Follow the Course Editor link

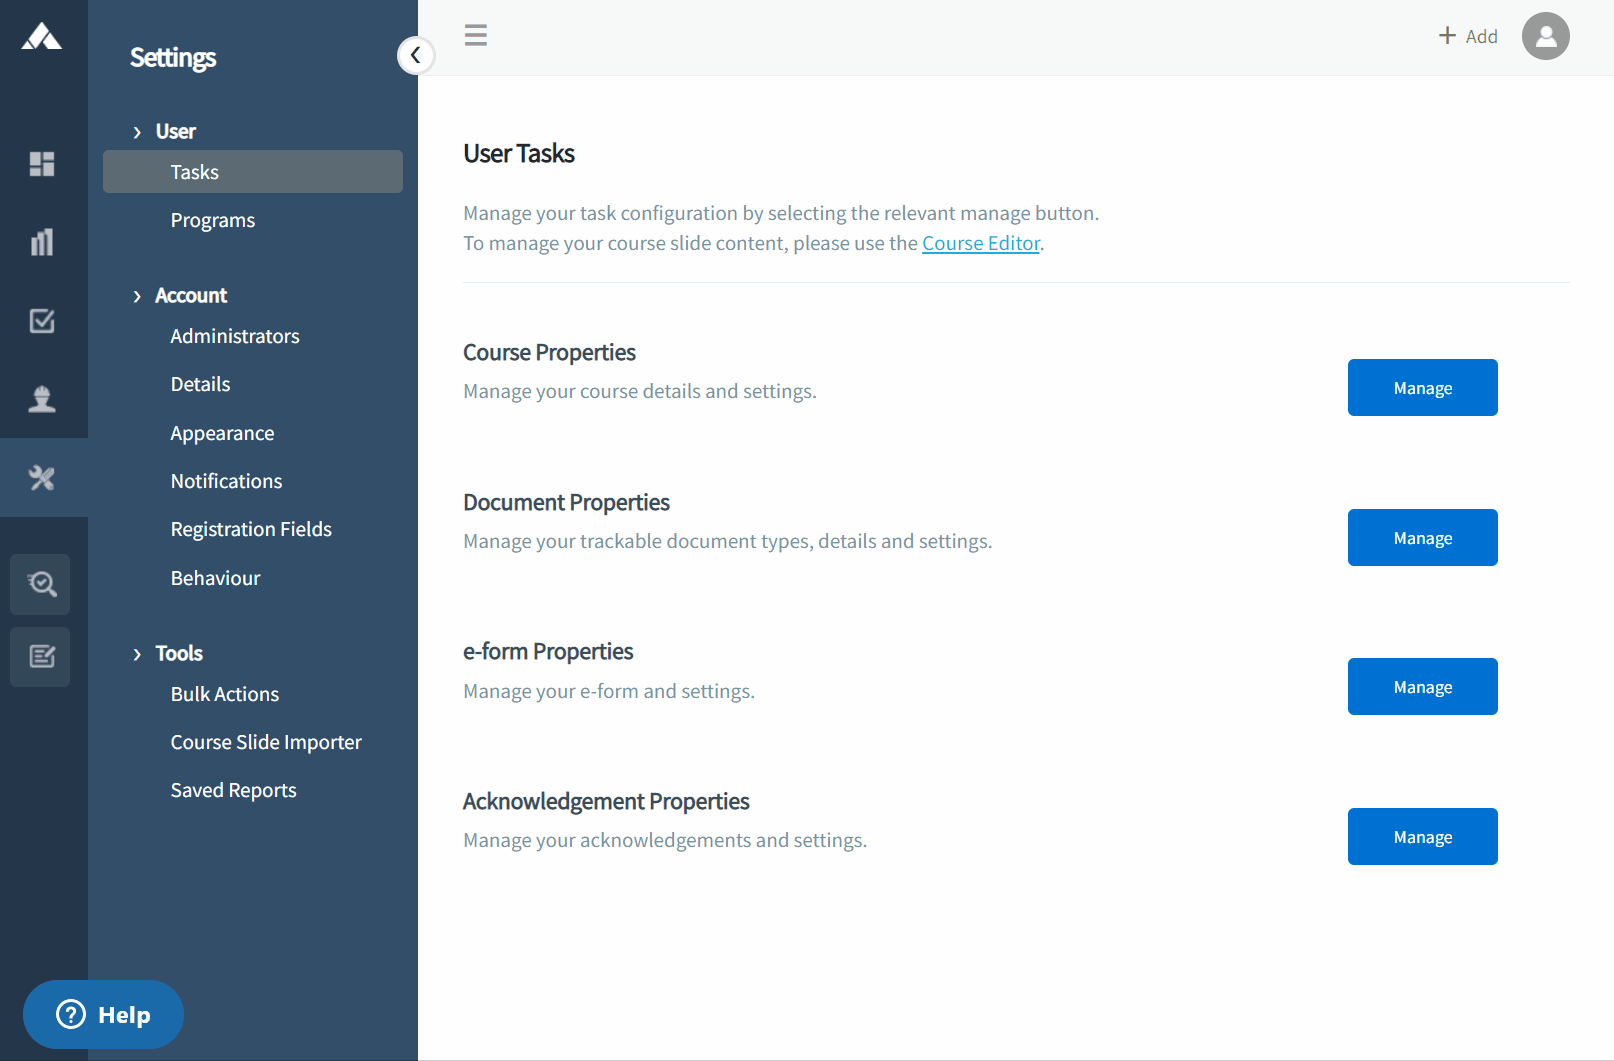(980, 243)
